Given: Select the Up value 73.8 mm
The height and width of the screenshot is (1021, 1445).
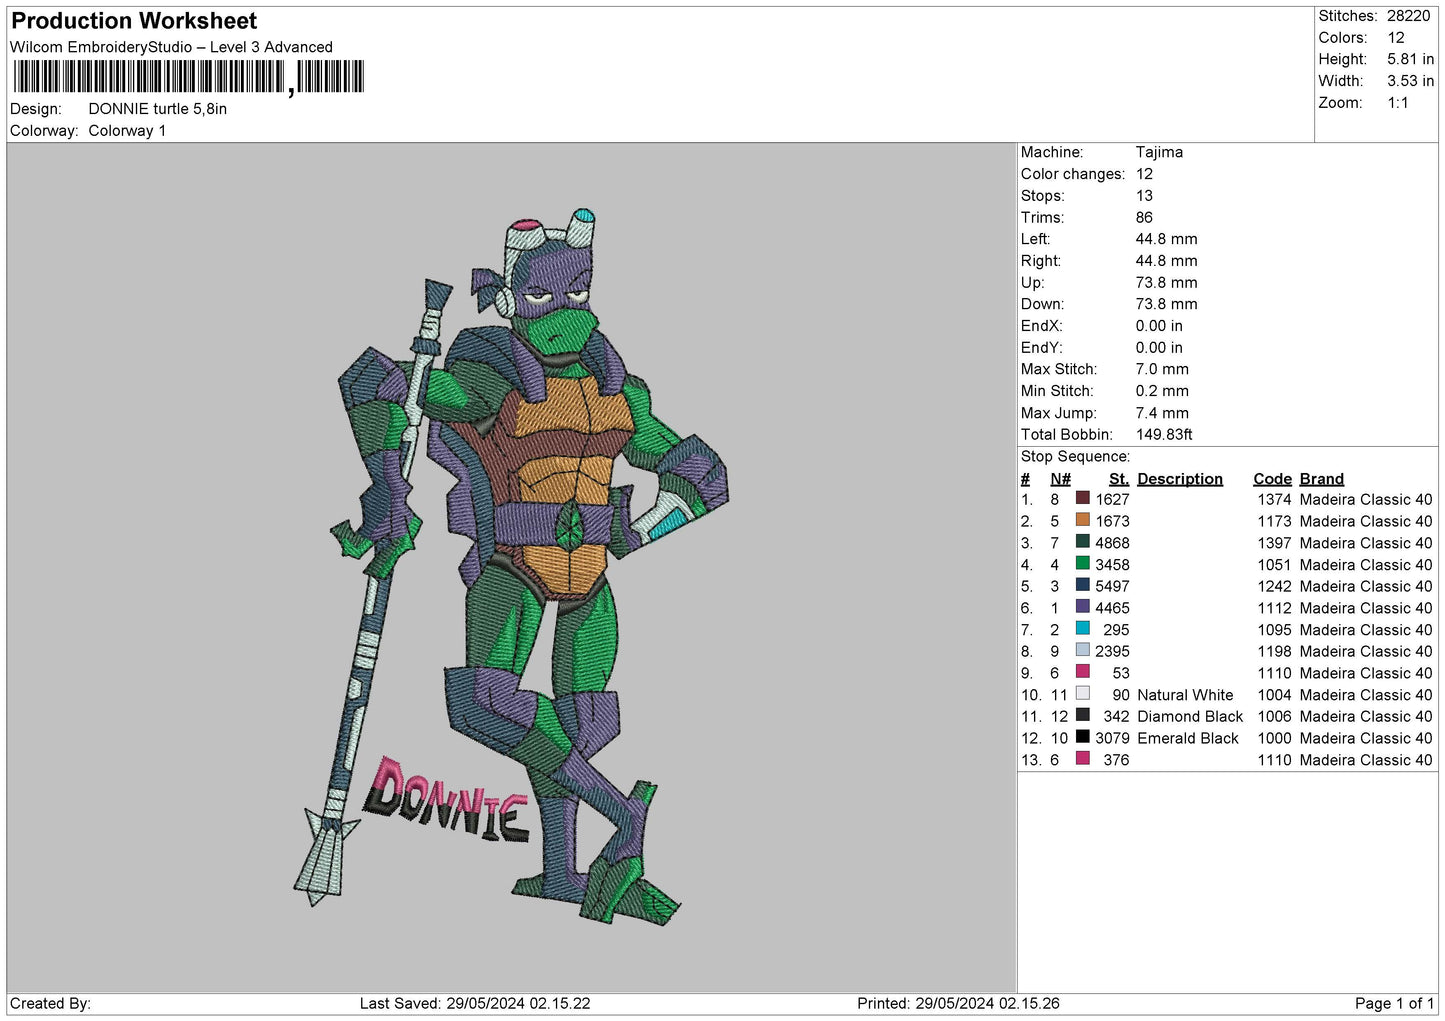Looking at the screenshot, I should (x=1166, y=283).
